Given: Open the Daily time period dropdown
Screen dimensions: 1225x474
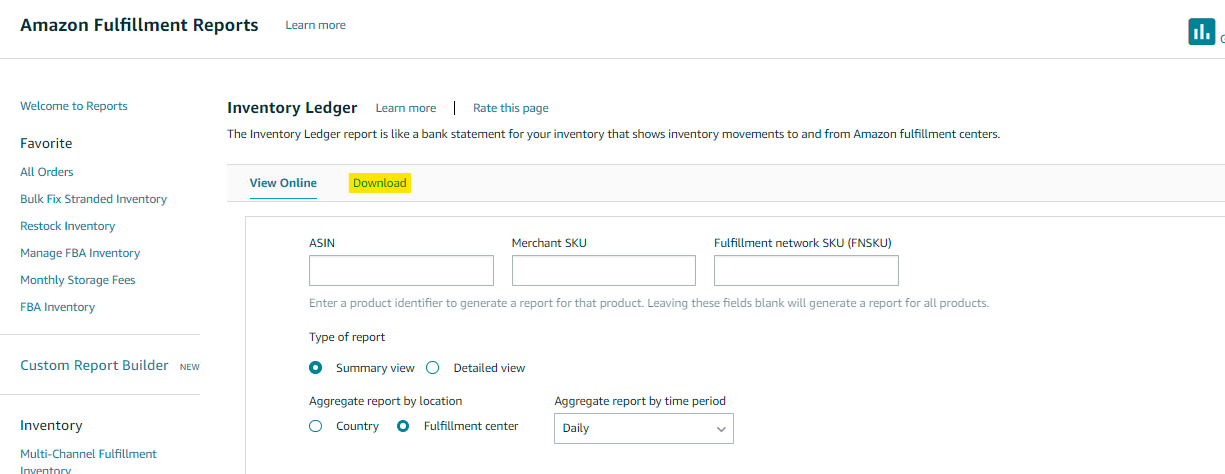Looking at the screenshot, I should [x=643, y=428].
